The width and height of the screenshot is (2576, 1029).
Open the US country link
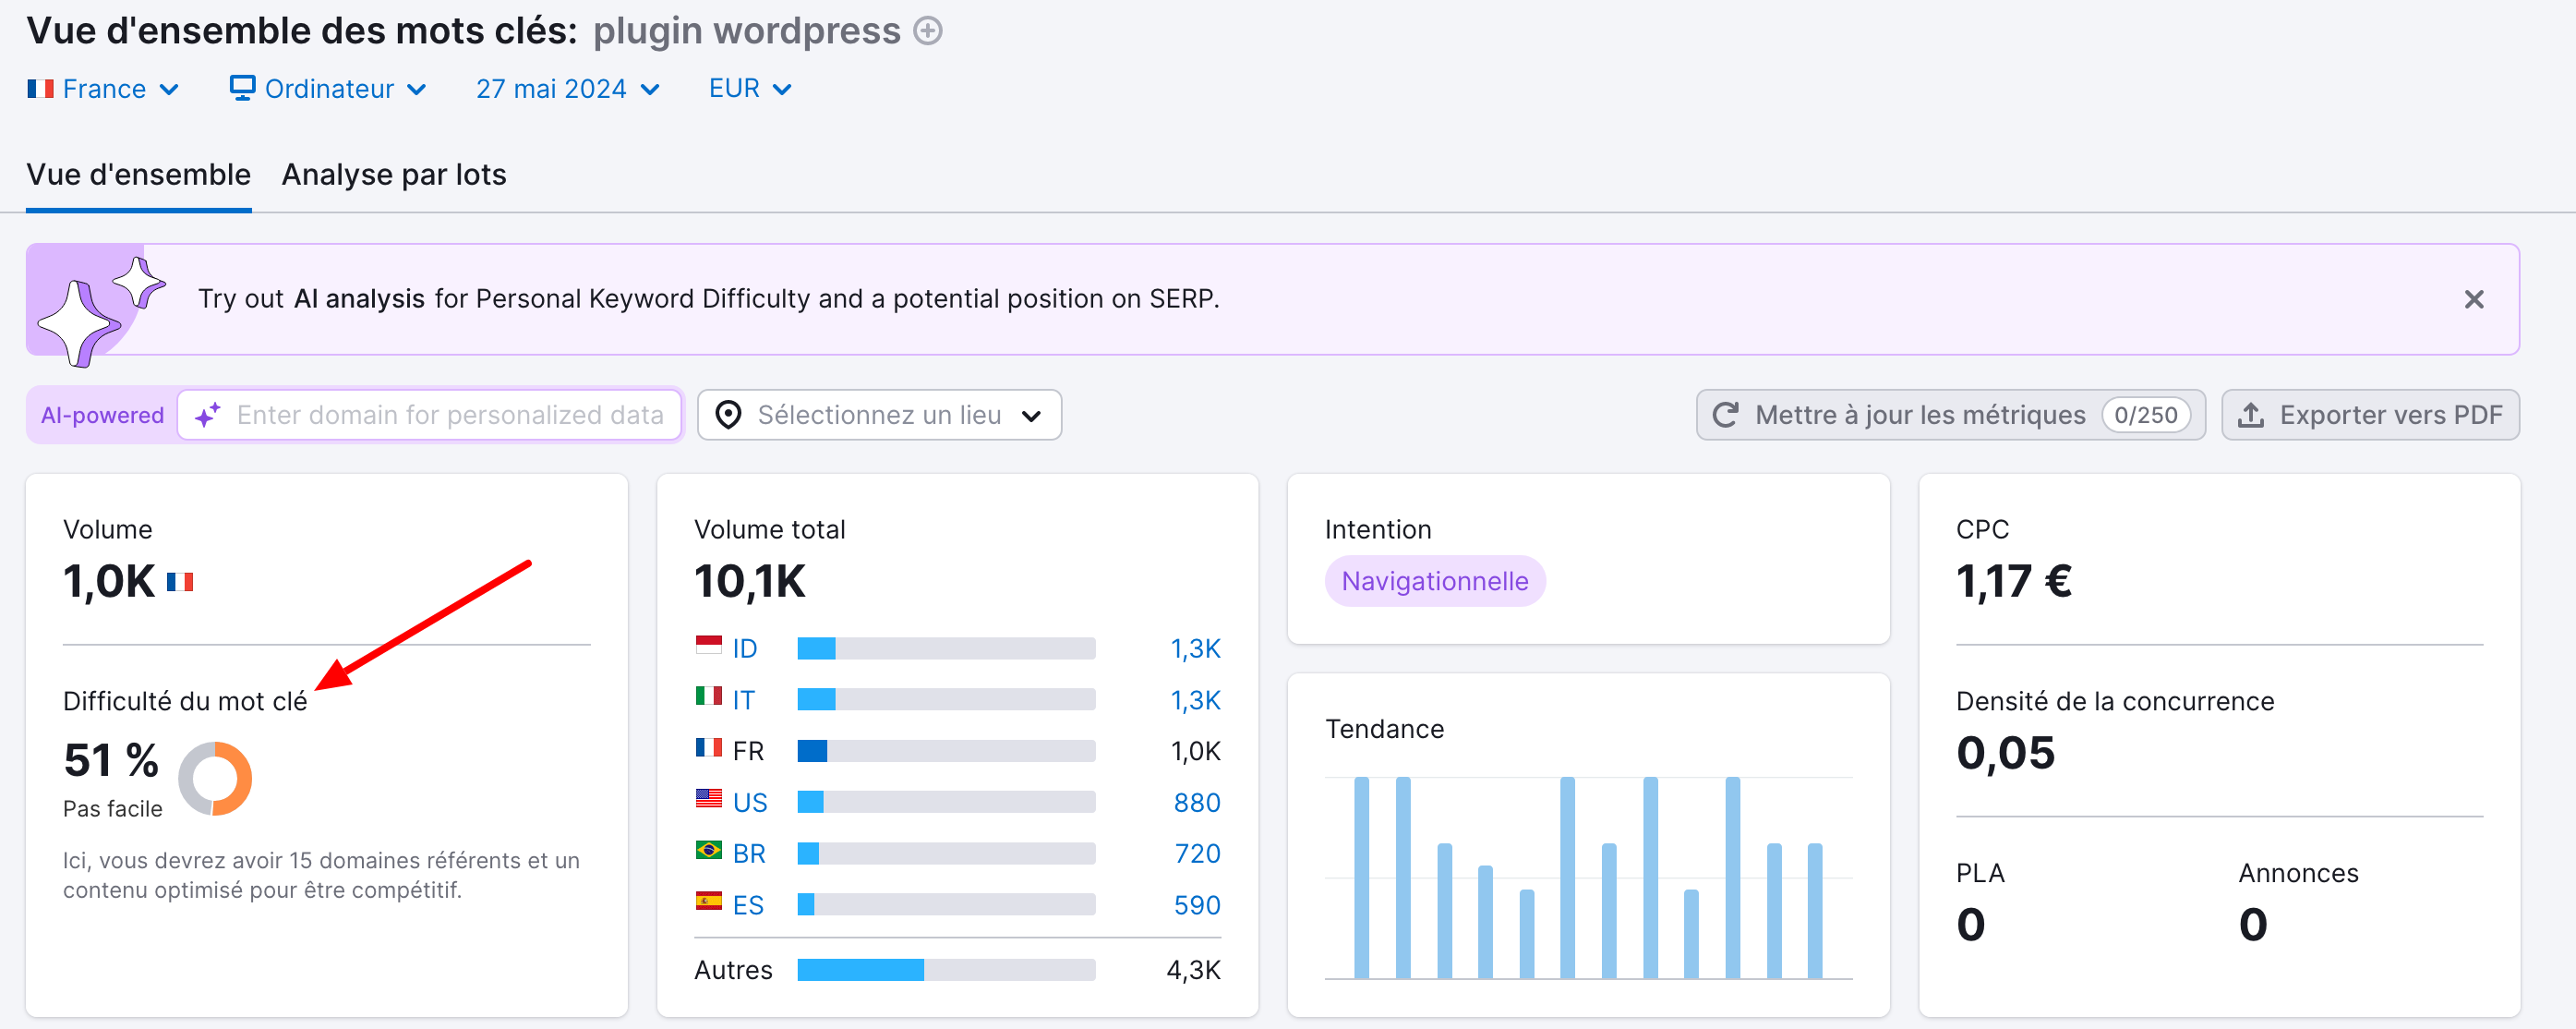tap(750, 802)
